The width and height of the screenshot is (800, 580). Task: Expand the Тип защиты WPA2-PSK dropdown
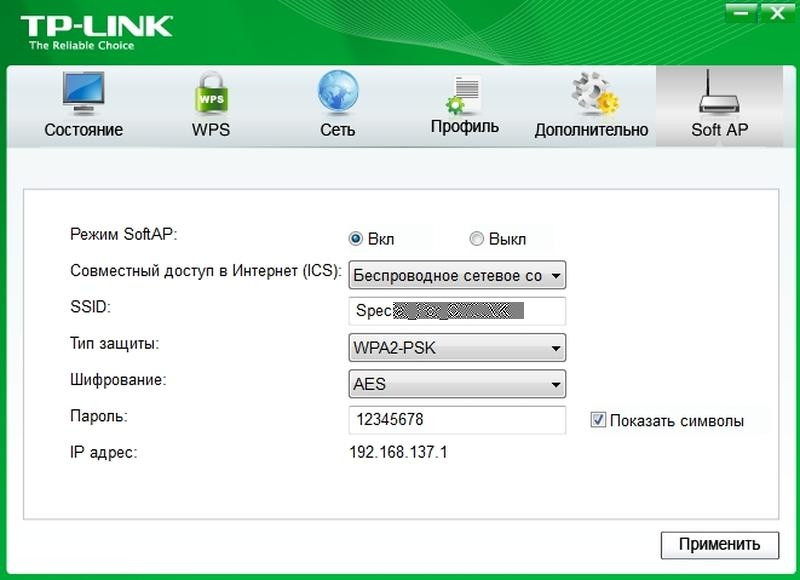point(457,348)
